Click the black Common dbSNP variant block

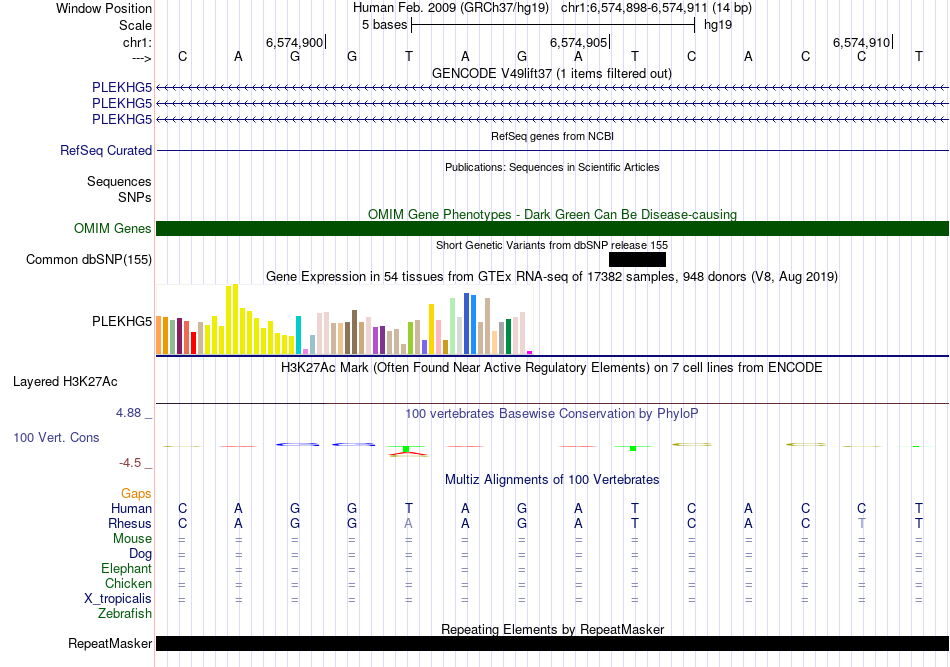coord(636,260)
